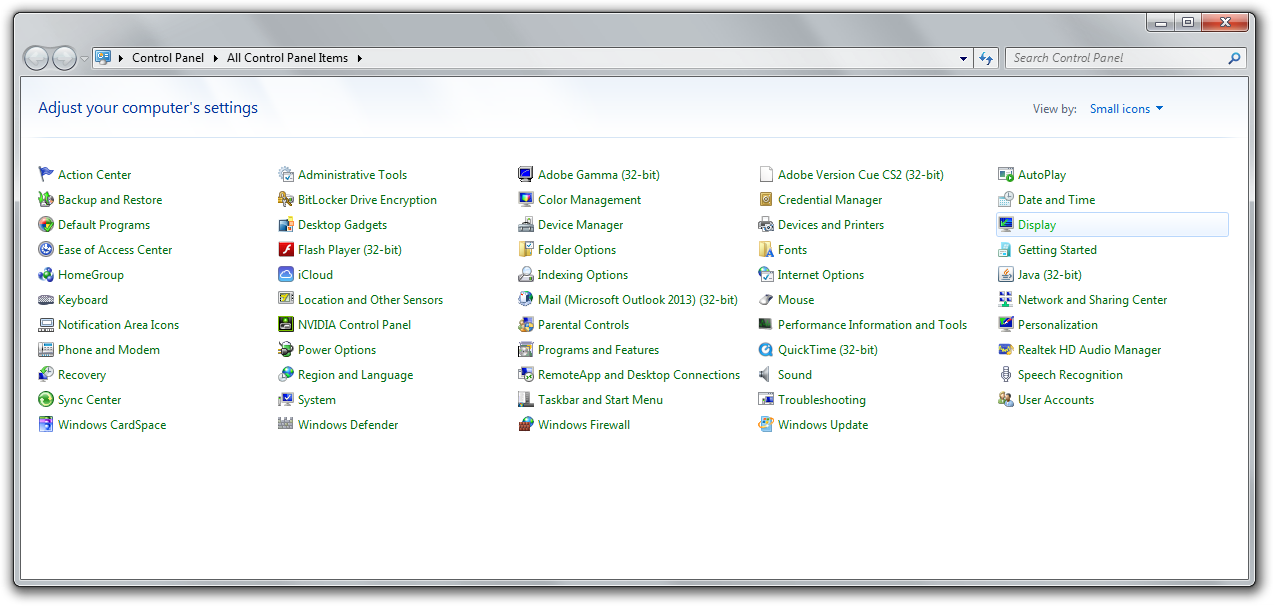Viewport: 1274px width, 606px height.
Task: Open Devices and Printers link
Action: point(831,224)
